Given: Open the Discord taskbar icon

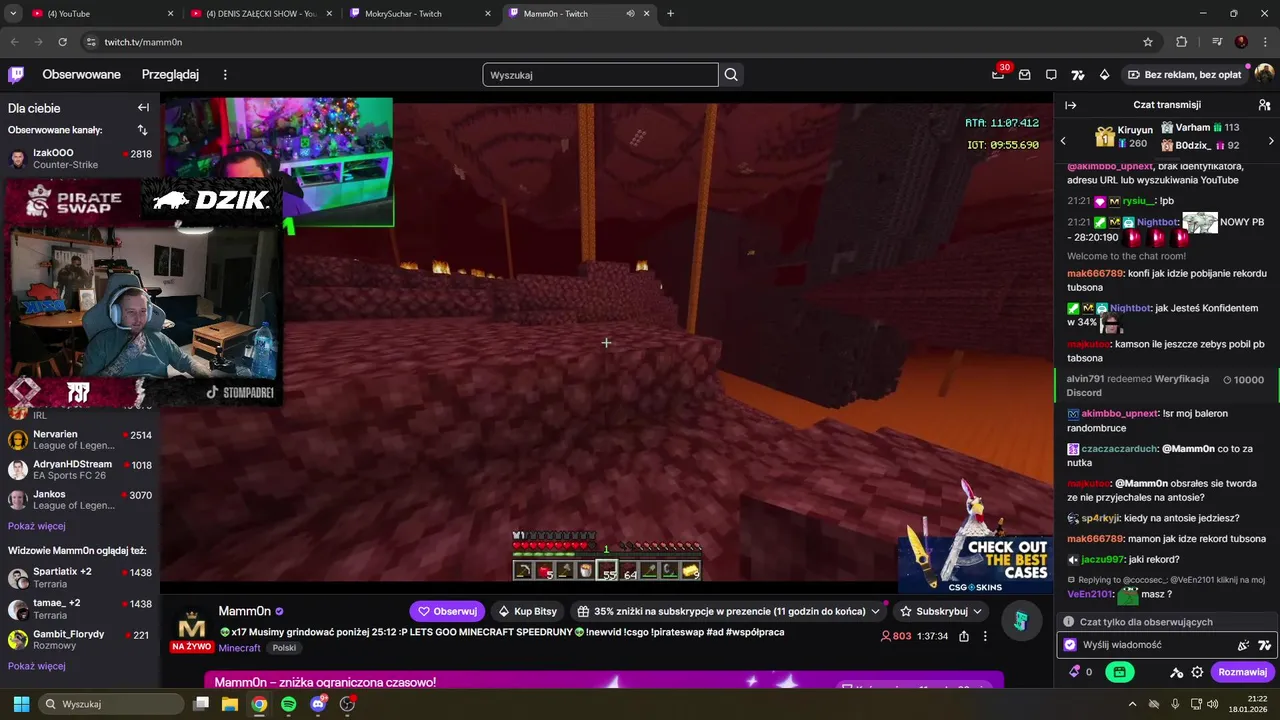Looking at the screenshot, I should tap(318, 704).
